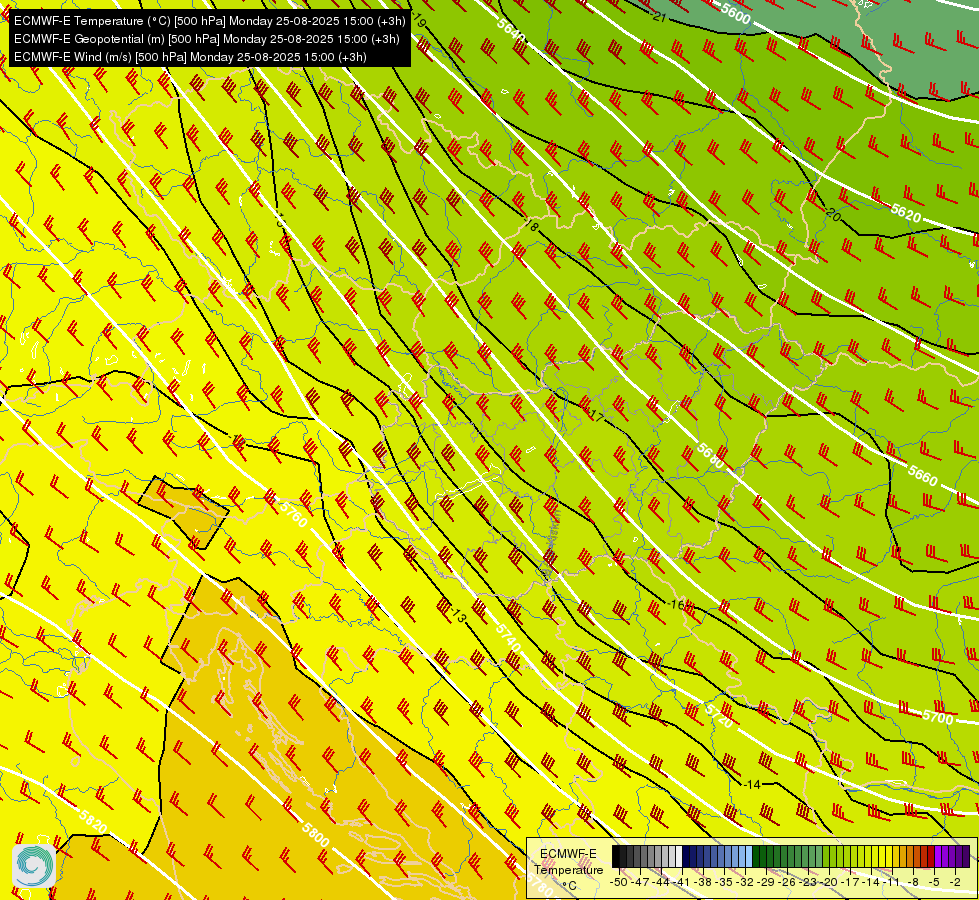Click the 5820 geopotential contour label
This screenshot has height=900, width=979.
[93, 821]
